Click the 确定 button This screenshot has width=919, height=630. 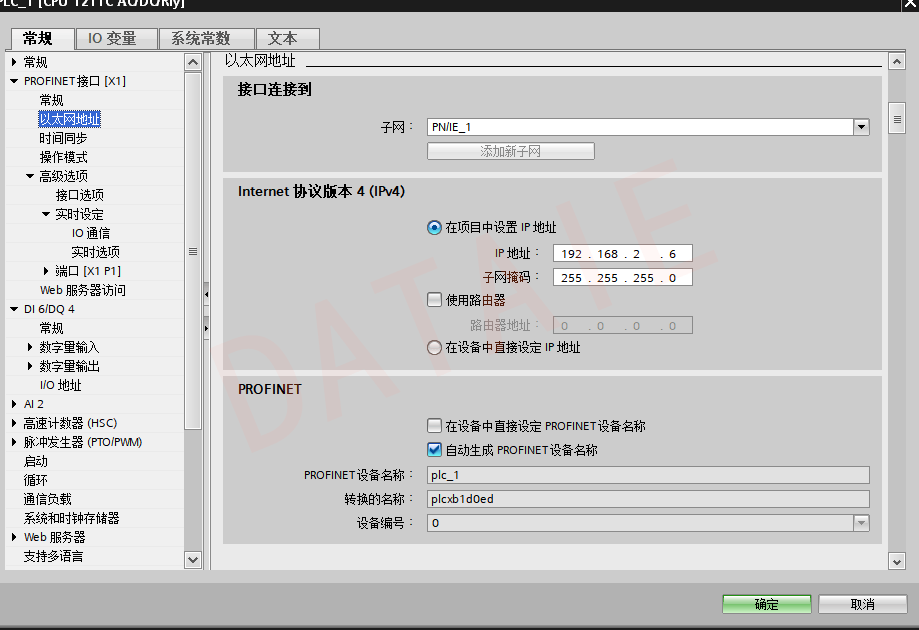[x=766, y=604]
